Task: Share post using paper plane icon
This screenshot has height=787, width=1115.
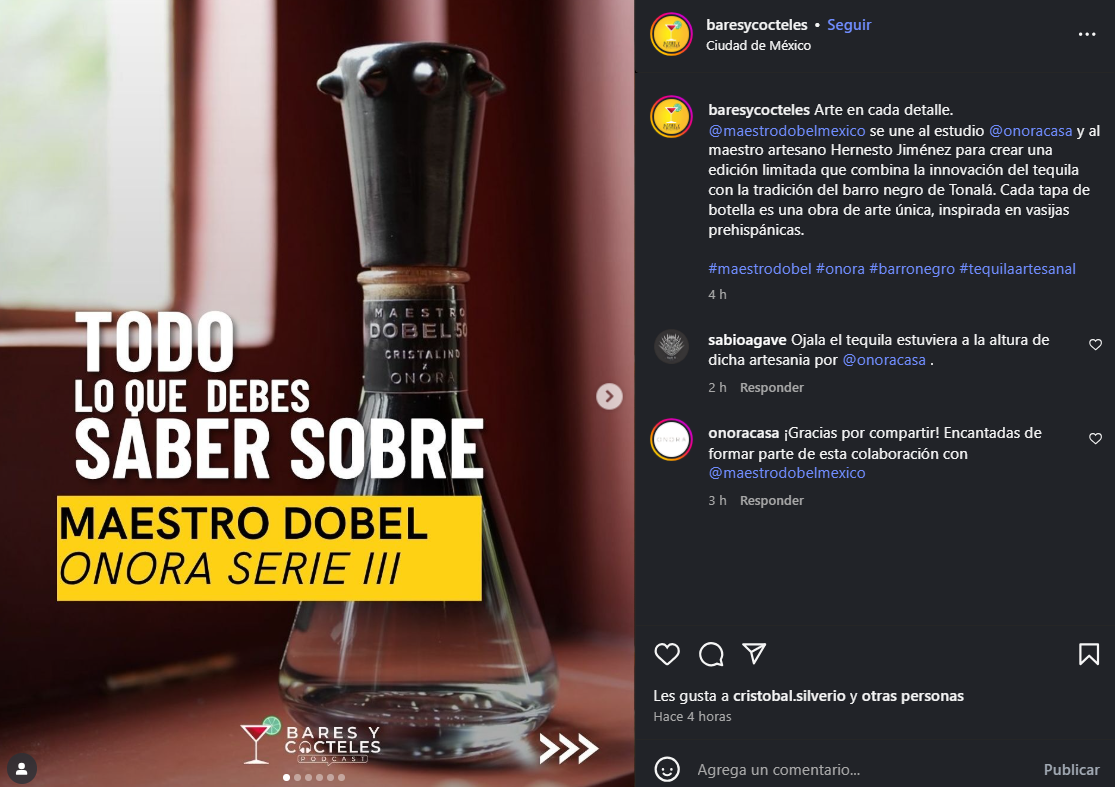Action: [754, 653]
